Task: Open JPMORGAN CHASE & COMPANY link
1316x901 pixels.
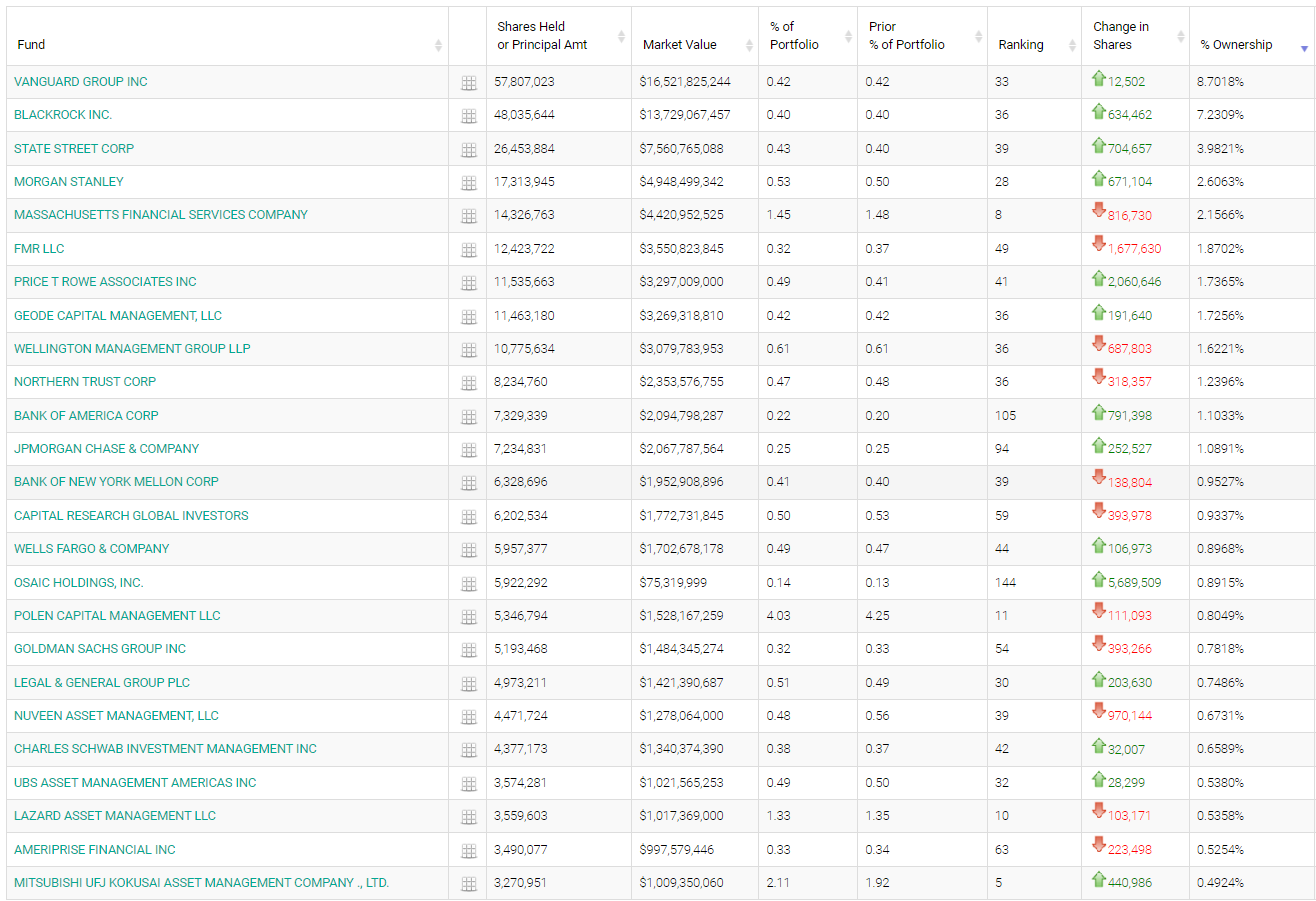Action: (x=107, y=449)
